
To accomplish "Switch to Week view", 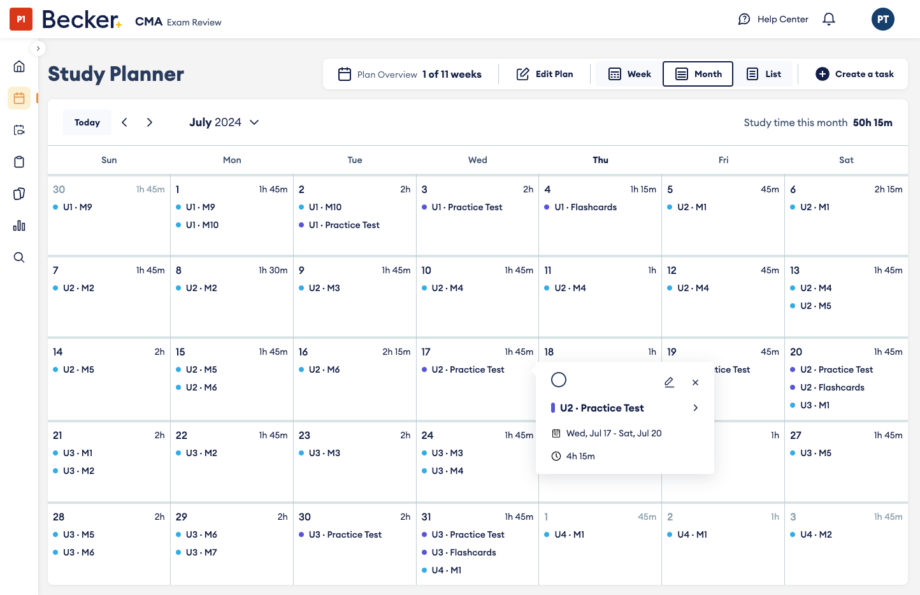I will coord(629,74).
